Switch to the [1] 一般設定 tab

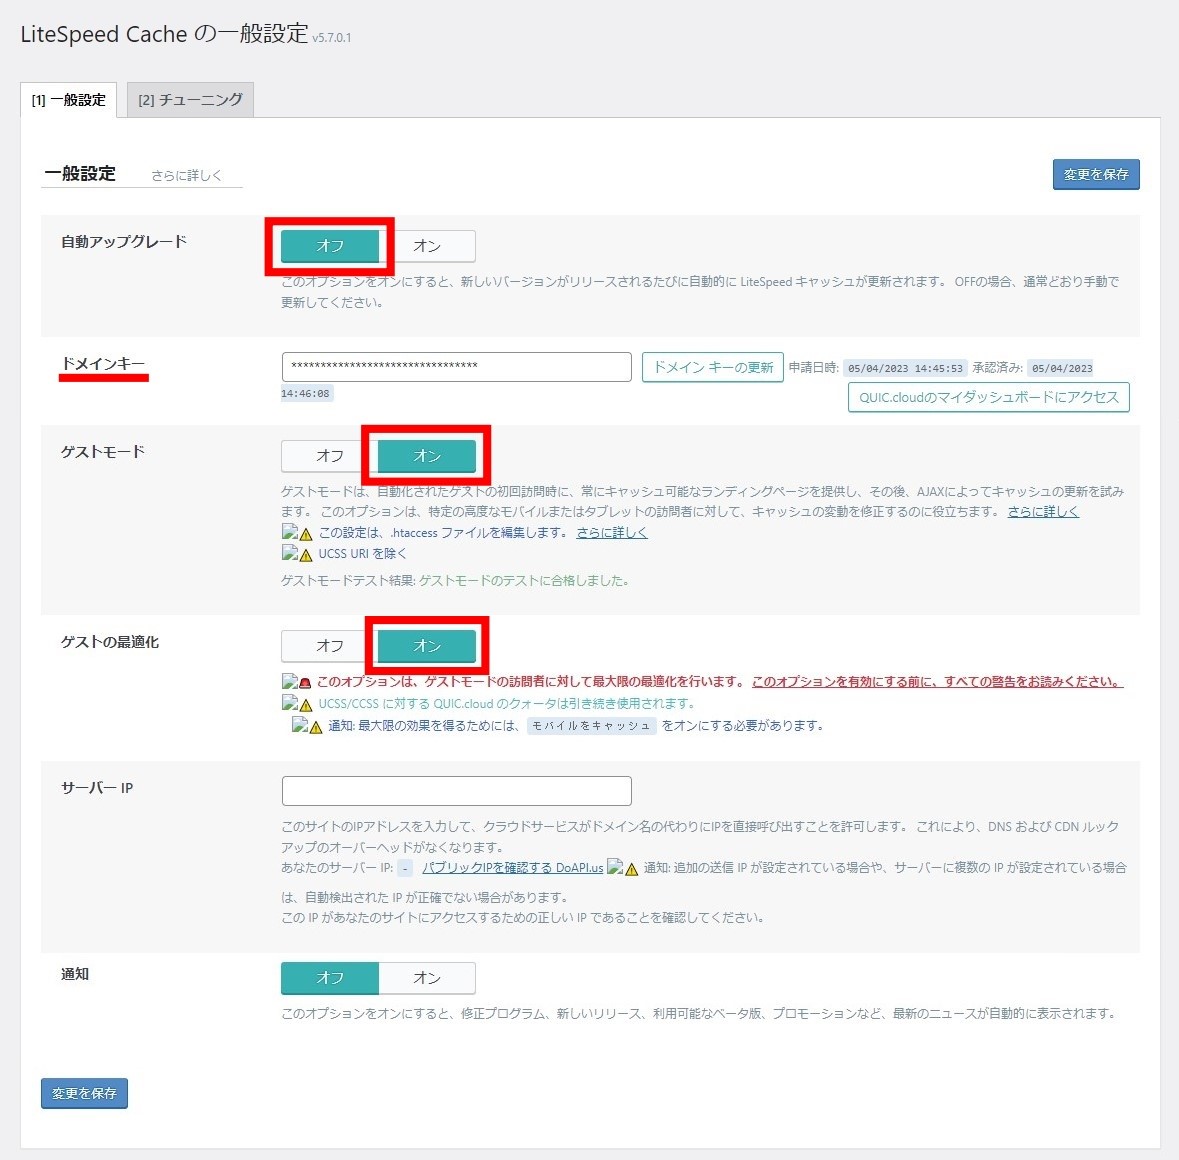pyautogui.click(x=68, y=100)
